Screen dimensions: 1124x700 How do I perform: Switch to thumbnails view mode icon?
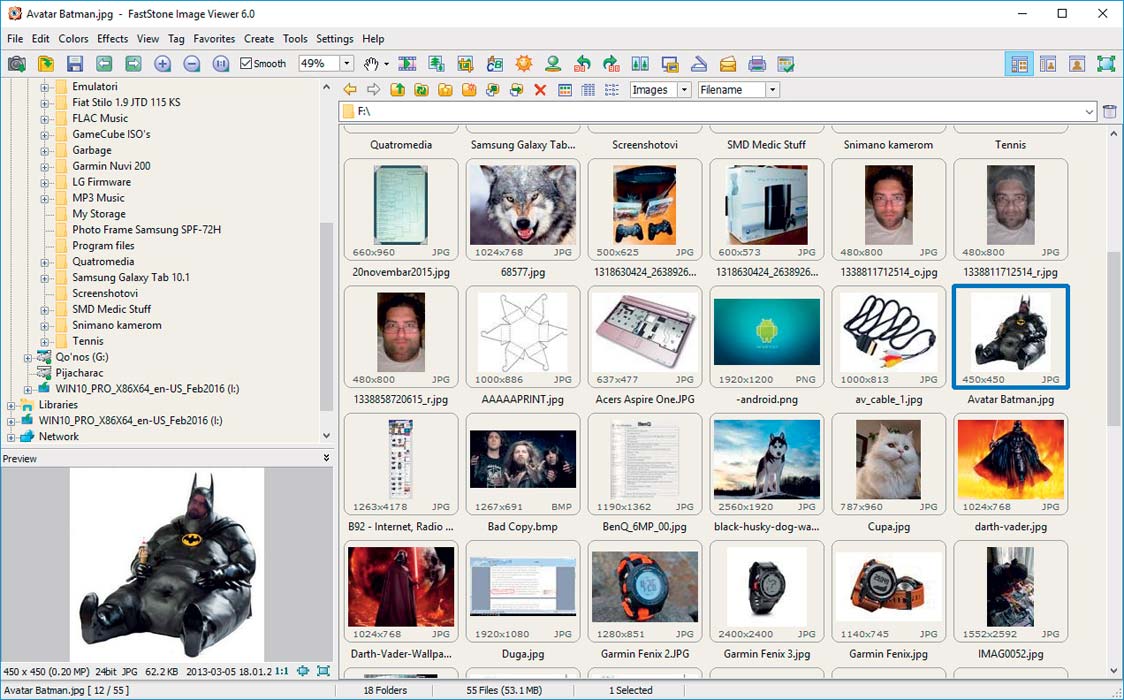[565, 90]
